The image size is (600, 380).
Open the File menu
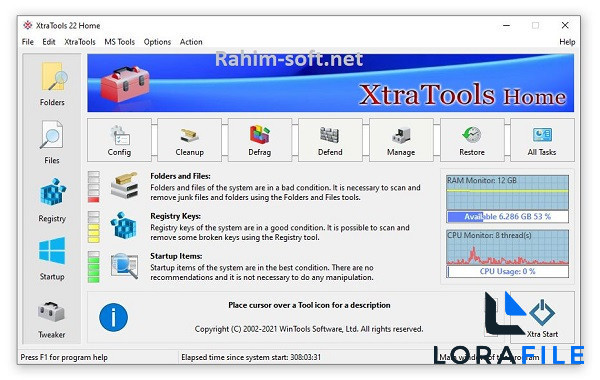pos(28,42)
